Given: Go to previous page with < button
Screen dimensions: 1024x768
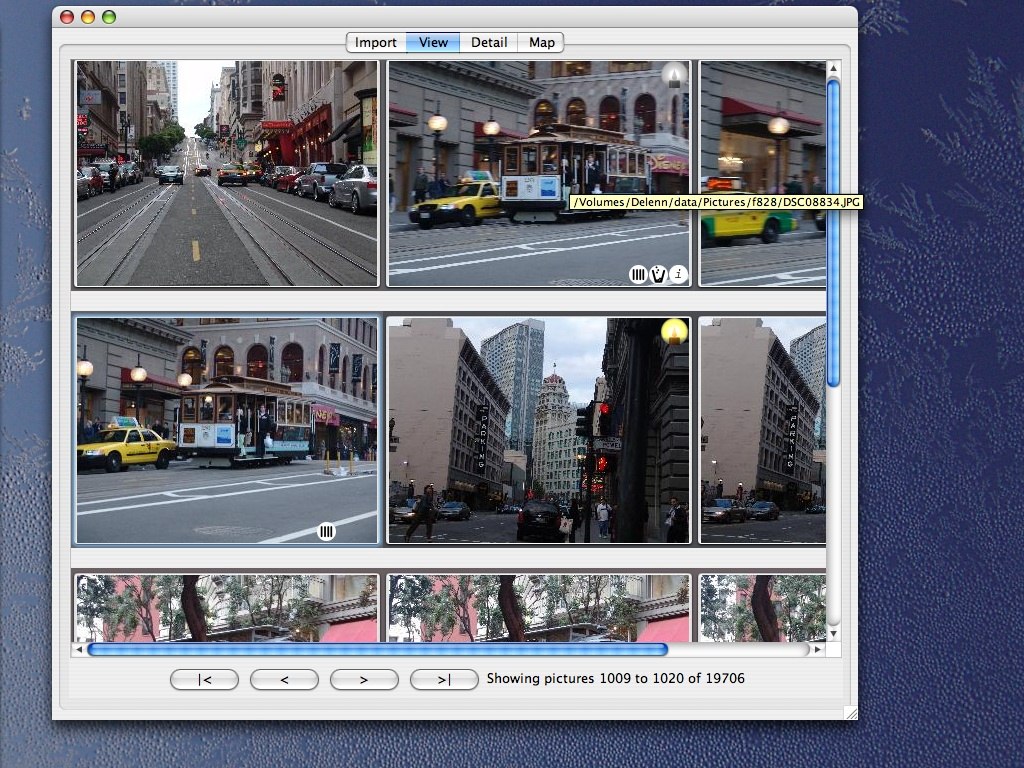Looking at the screenshot, I should (284, 679).
